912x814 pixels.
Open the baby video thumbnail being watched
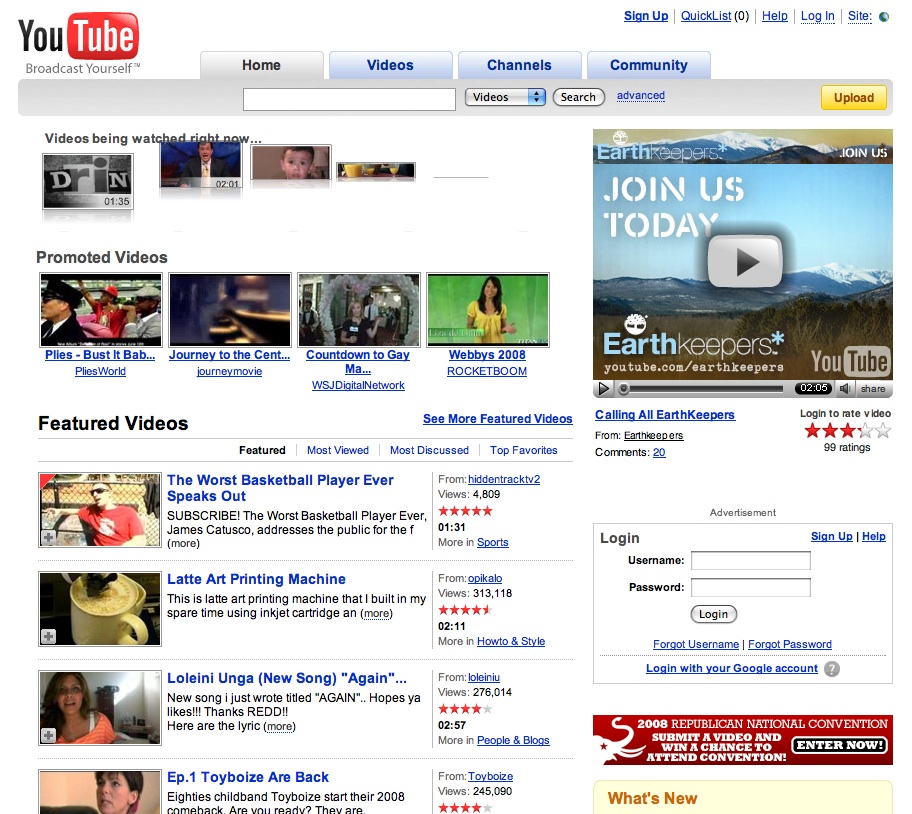click(291, 163)
